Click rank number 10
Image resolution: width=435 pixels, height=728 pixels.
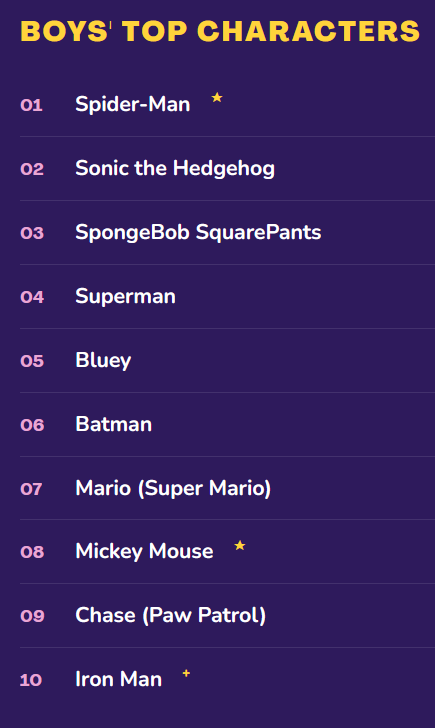[x=31, y=680]
